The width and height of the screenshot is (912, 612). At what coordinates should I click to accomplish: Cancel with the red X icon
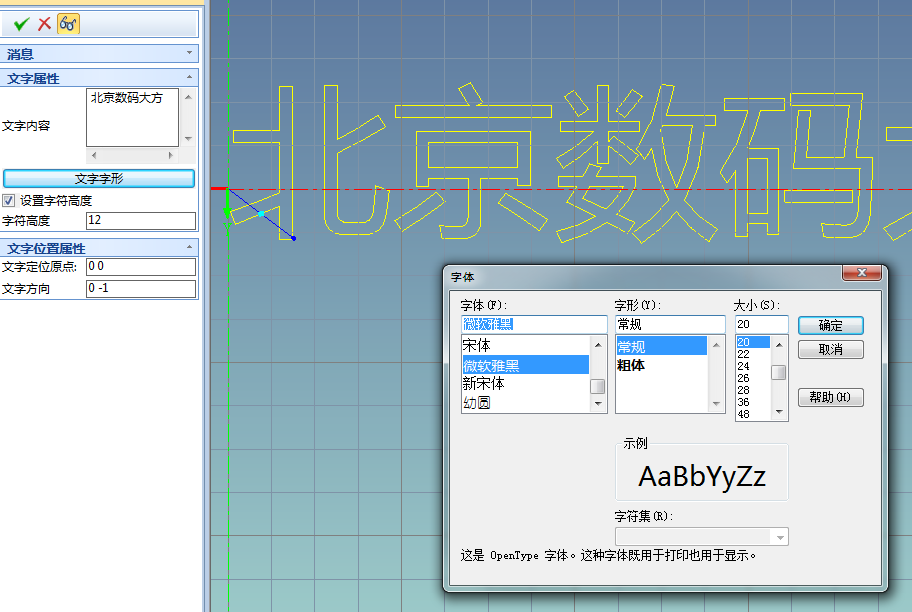tap(44, 24)
